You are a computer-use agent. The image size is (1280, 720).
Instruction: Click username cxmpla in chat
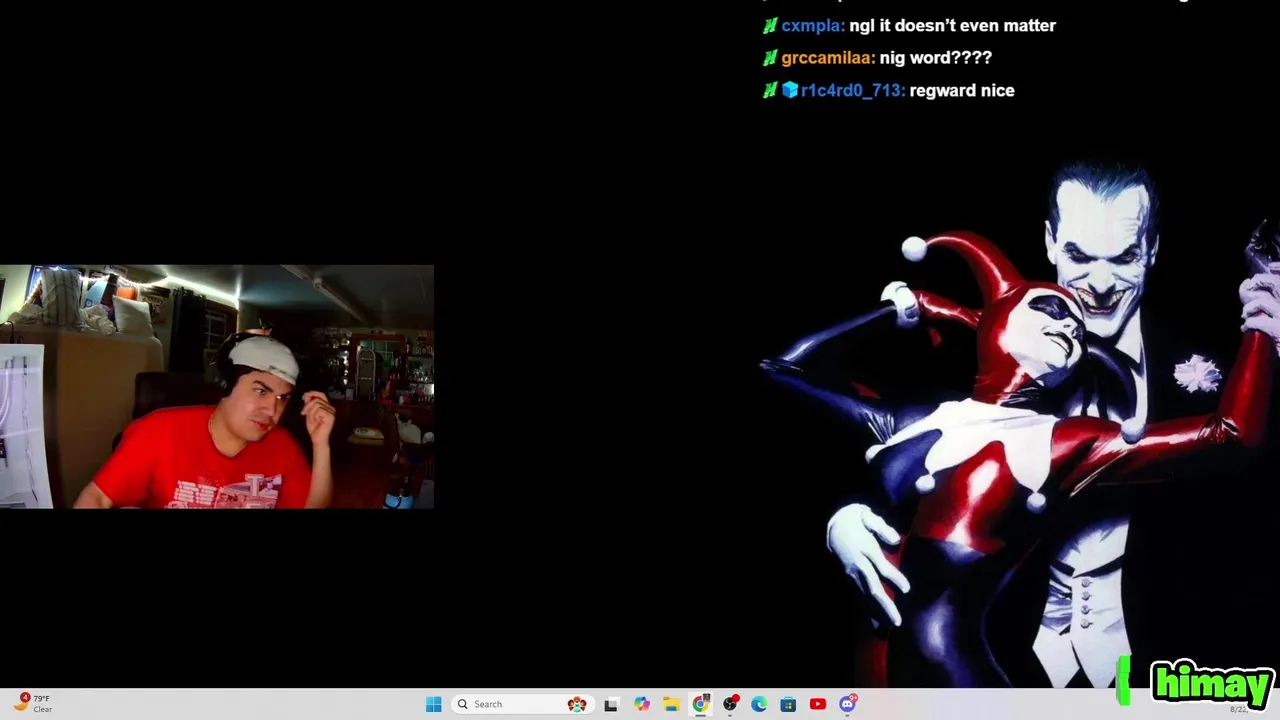[x=812, y=26]
